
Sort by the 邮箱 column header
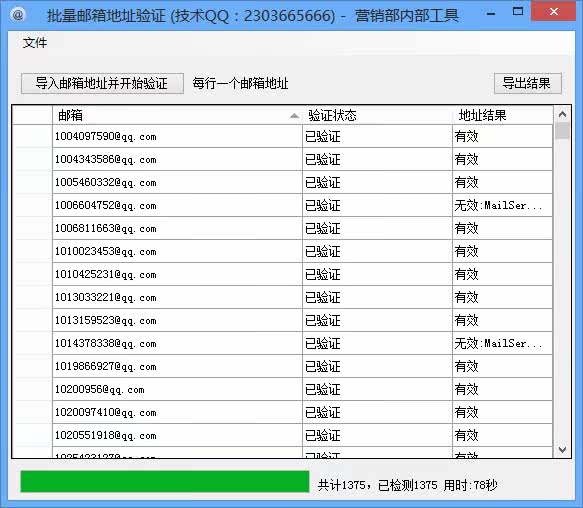tap(177, 115)
